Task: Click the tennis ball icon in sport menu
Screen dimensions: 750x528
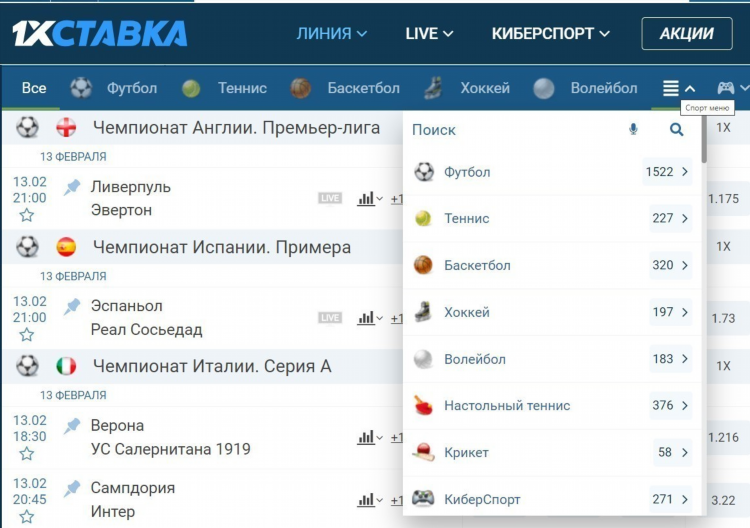Action: pyautogui.click(x=423, y=218)
